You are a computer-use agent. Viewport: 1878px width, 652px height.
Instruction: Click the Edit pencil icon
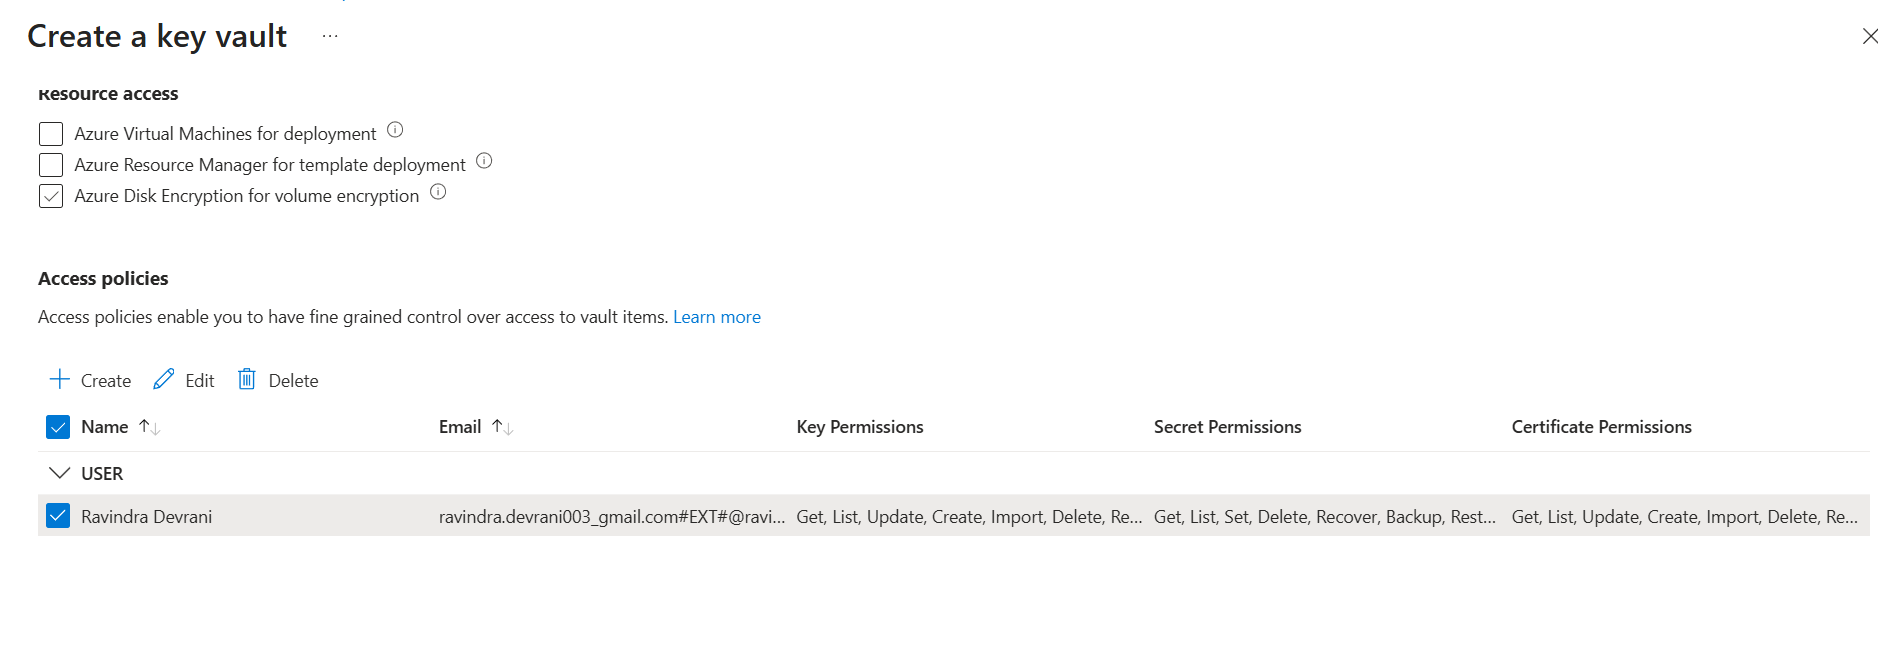click(x=164, y=380)
